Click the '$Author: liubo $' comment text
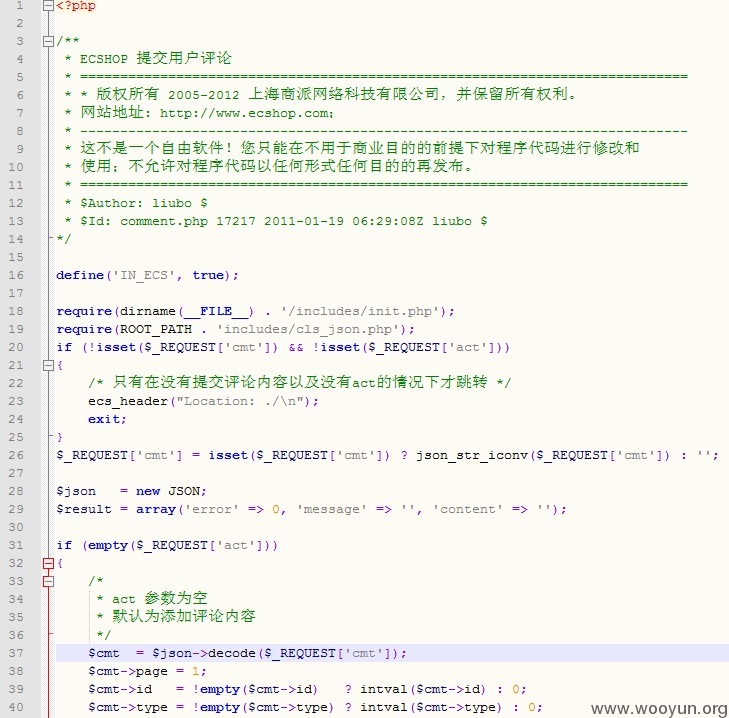 [x=144, y=203]
